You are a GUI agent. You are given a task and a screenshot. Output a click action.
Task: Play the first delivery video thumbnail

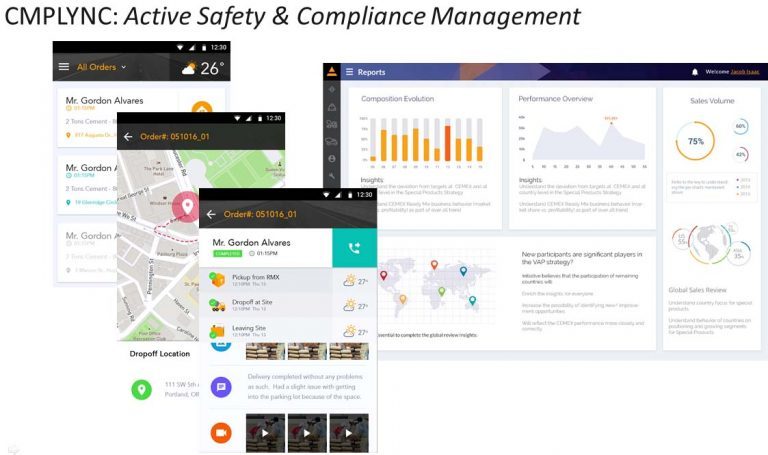(265, 433)
